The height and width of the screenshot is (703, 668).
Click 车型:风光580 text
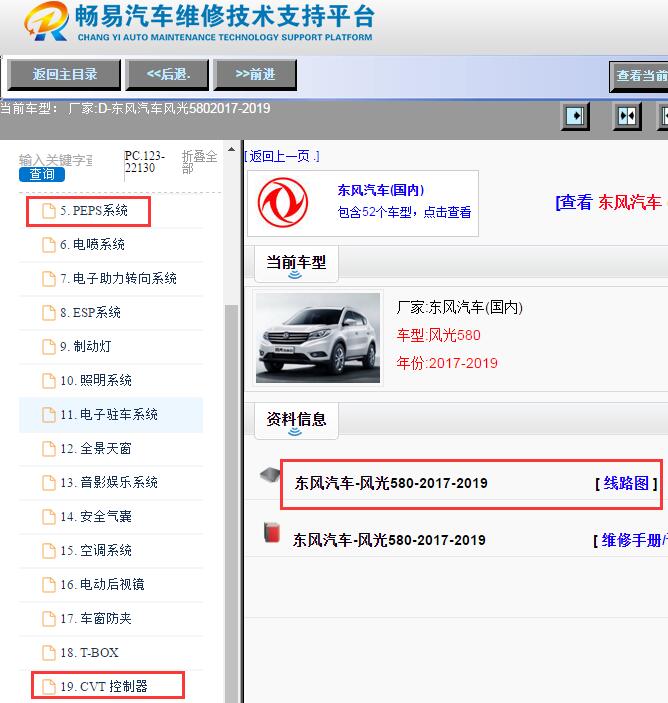[x=438, y=335]
